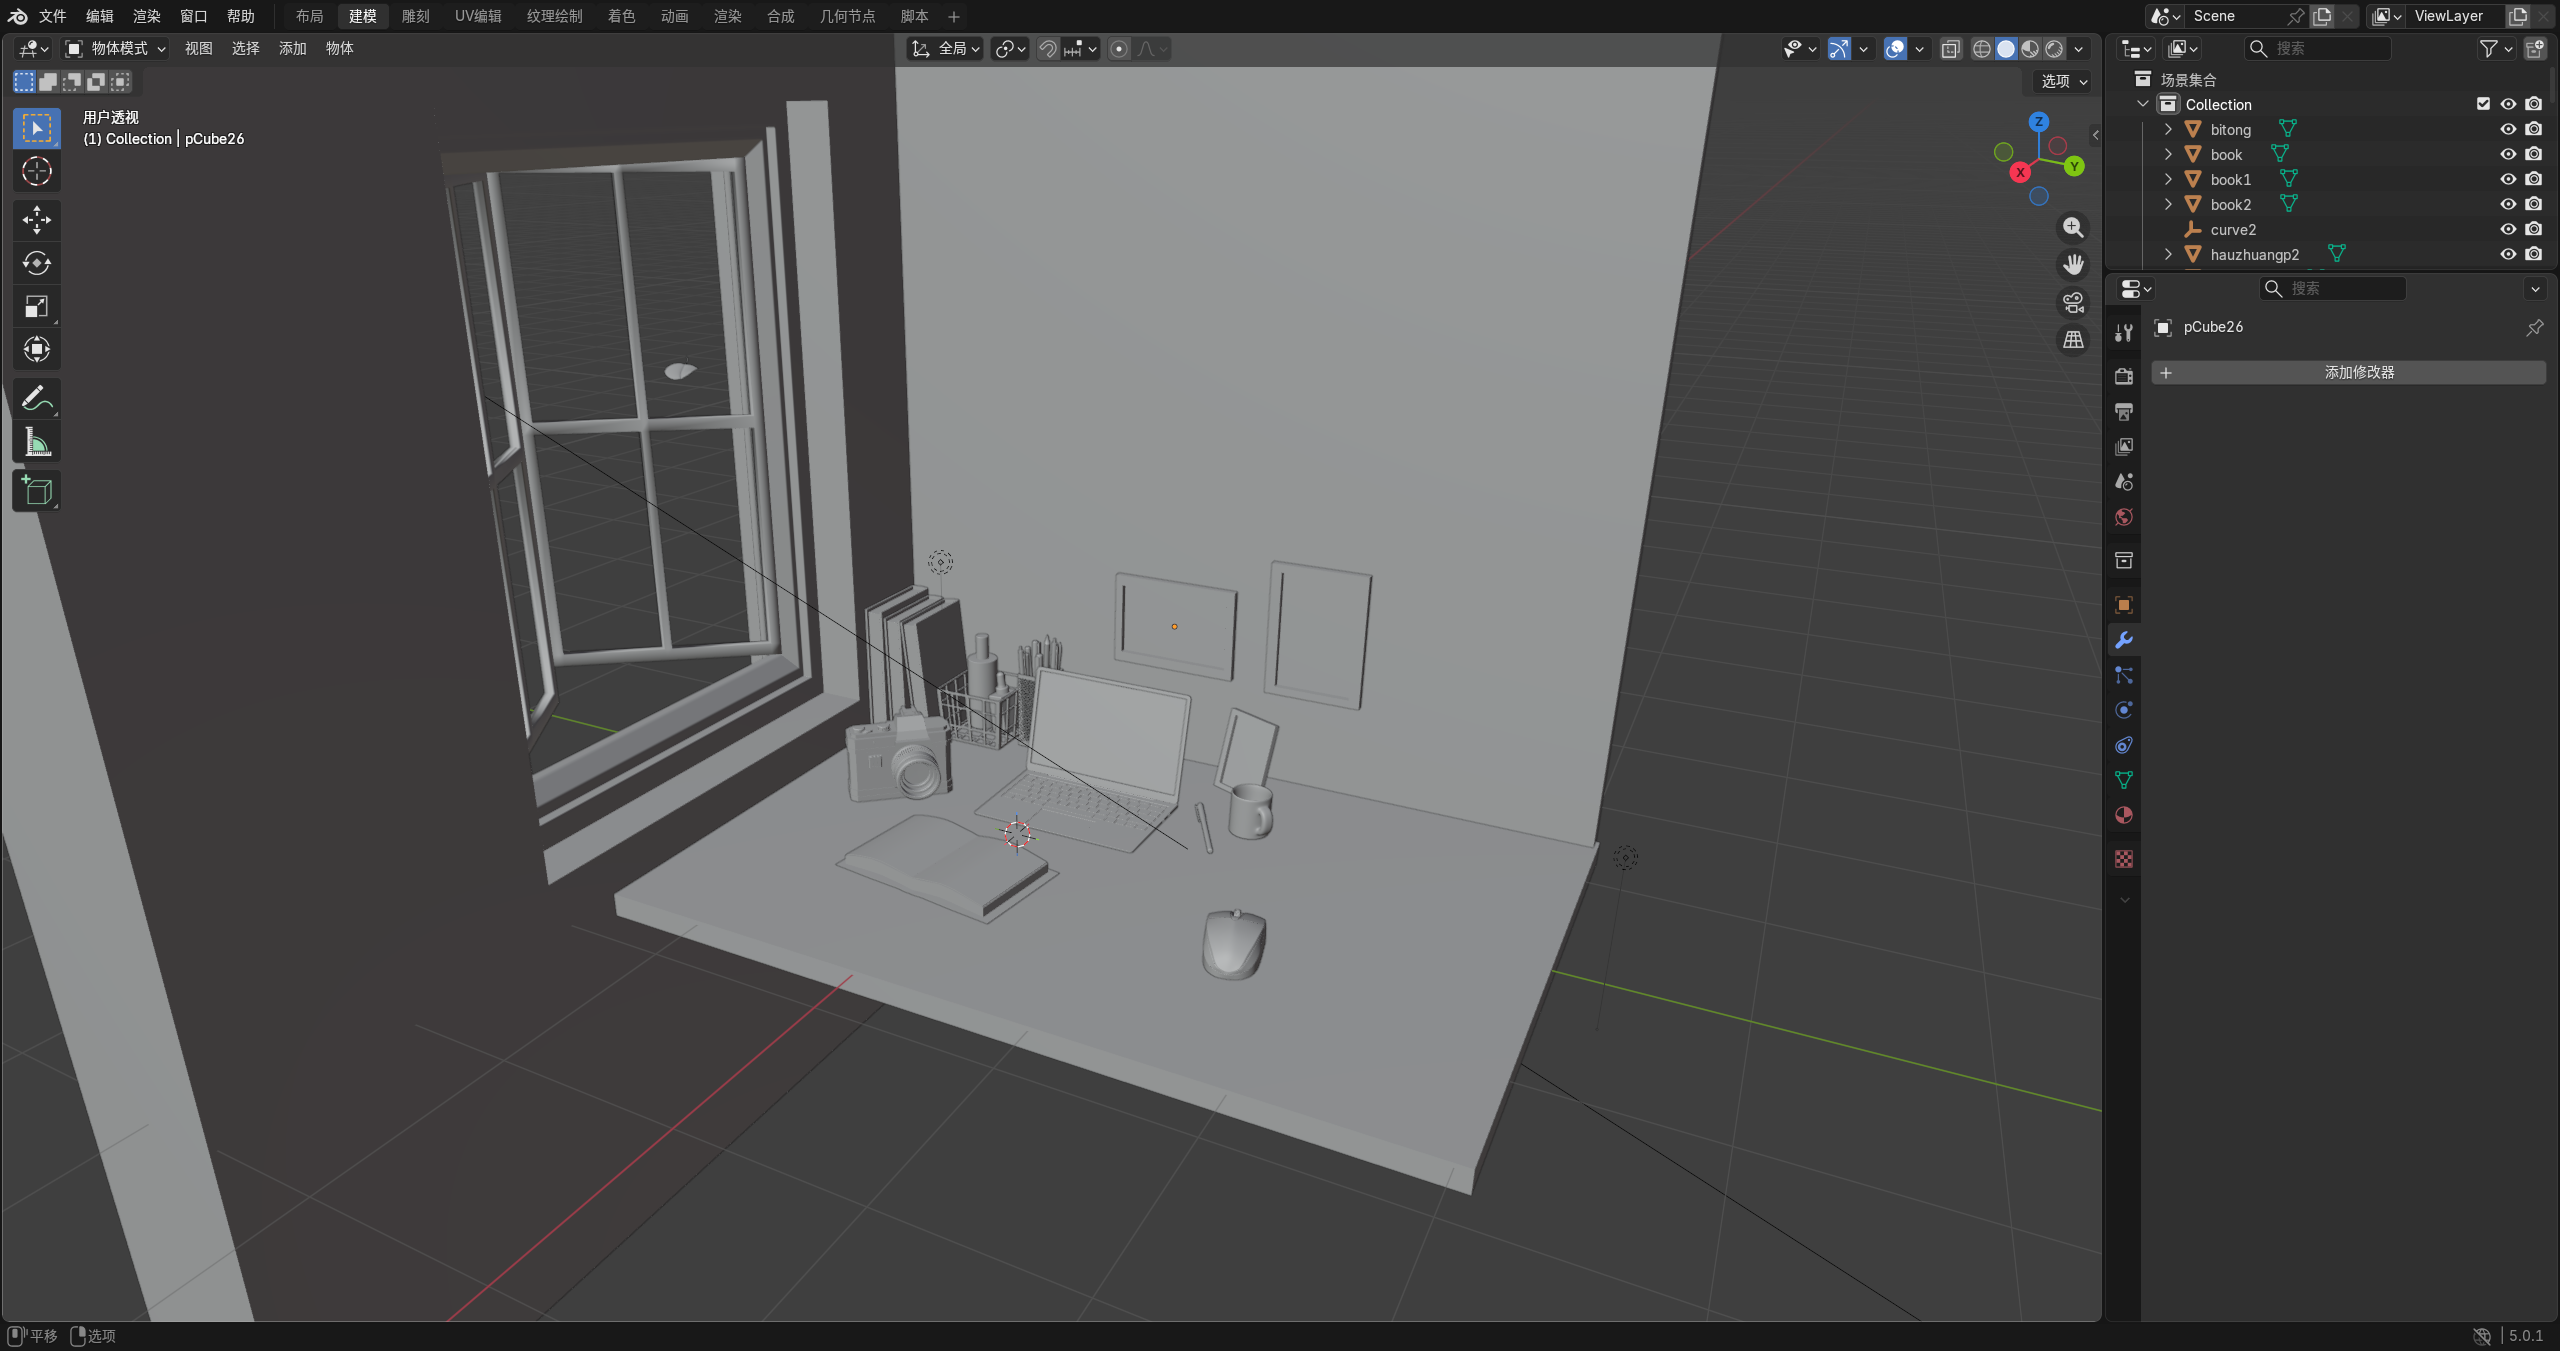The height and width of the screenshot is (1351, 2560).
Task: Activate the Annotate pencil tool
Action: pyautogui.click(x=37, y=398)
